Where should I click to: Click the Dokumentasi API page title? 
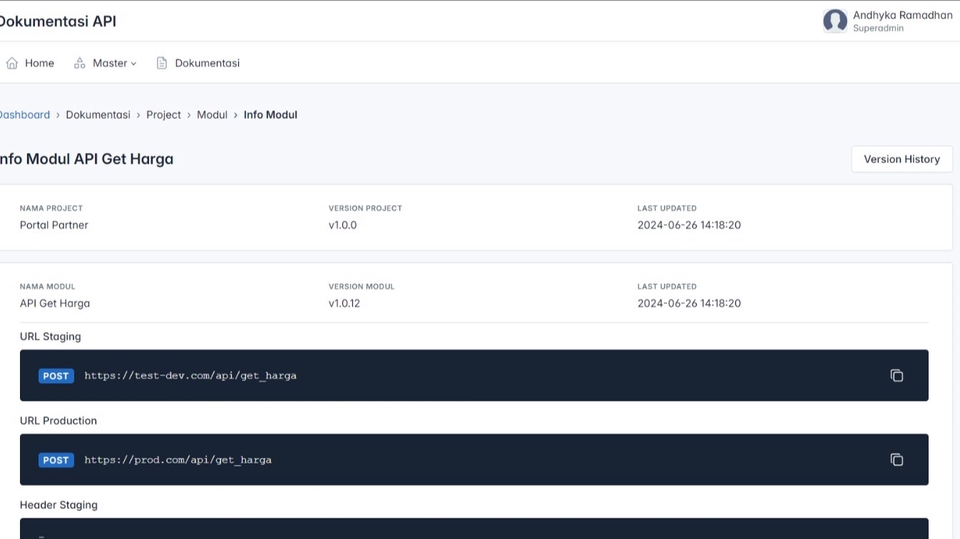tap(57, 21)
